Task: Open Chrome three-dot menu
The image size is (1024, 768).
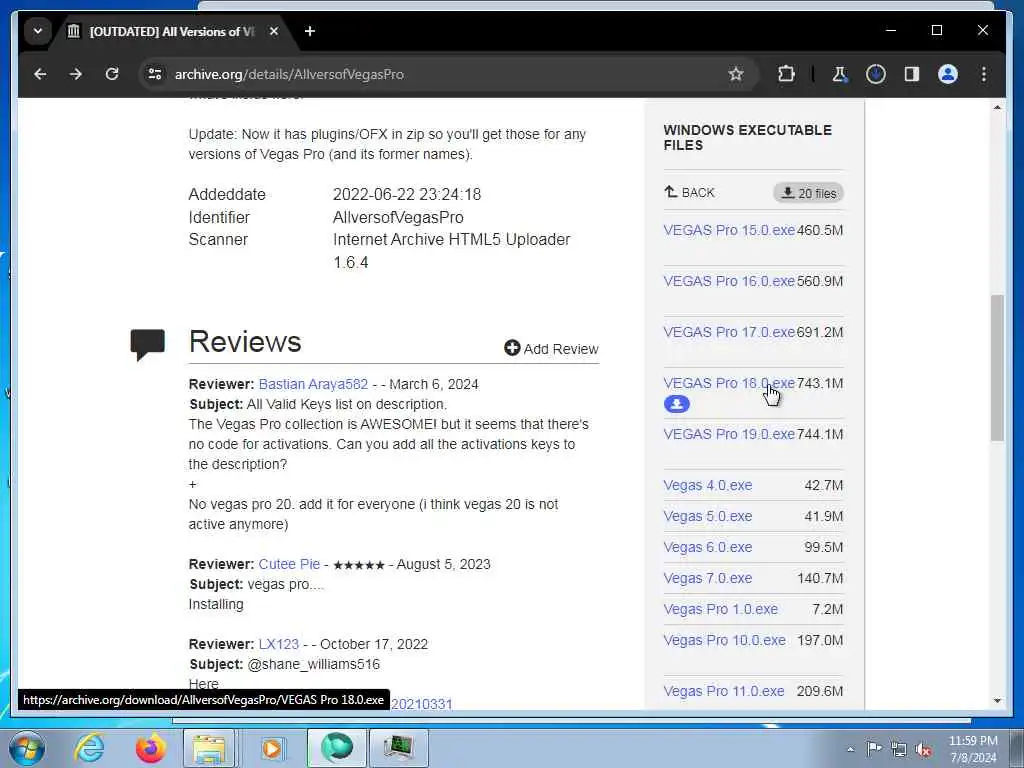Action: 984,74
